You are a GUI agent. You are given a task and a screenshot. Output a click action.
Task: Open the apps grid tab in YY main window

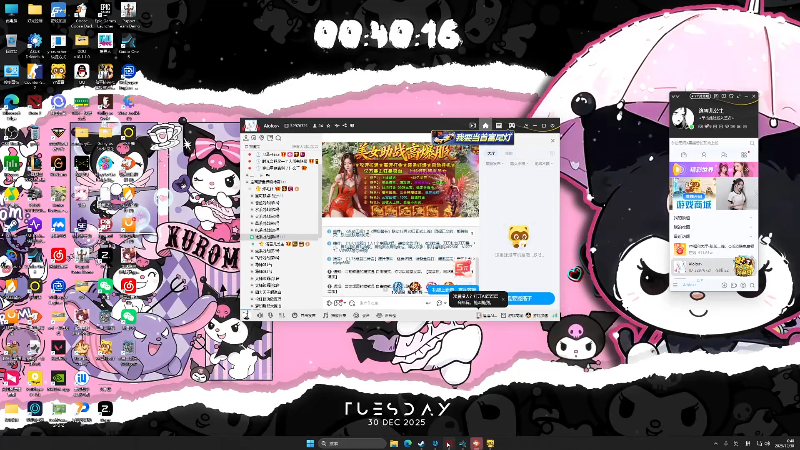click(744, 155)
